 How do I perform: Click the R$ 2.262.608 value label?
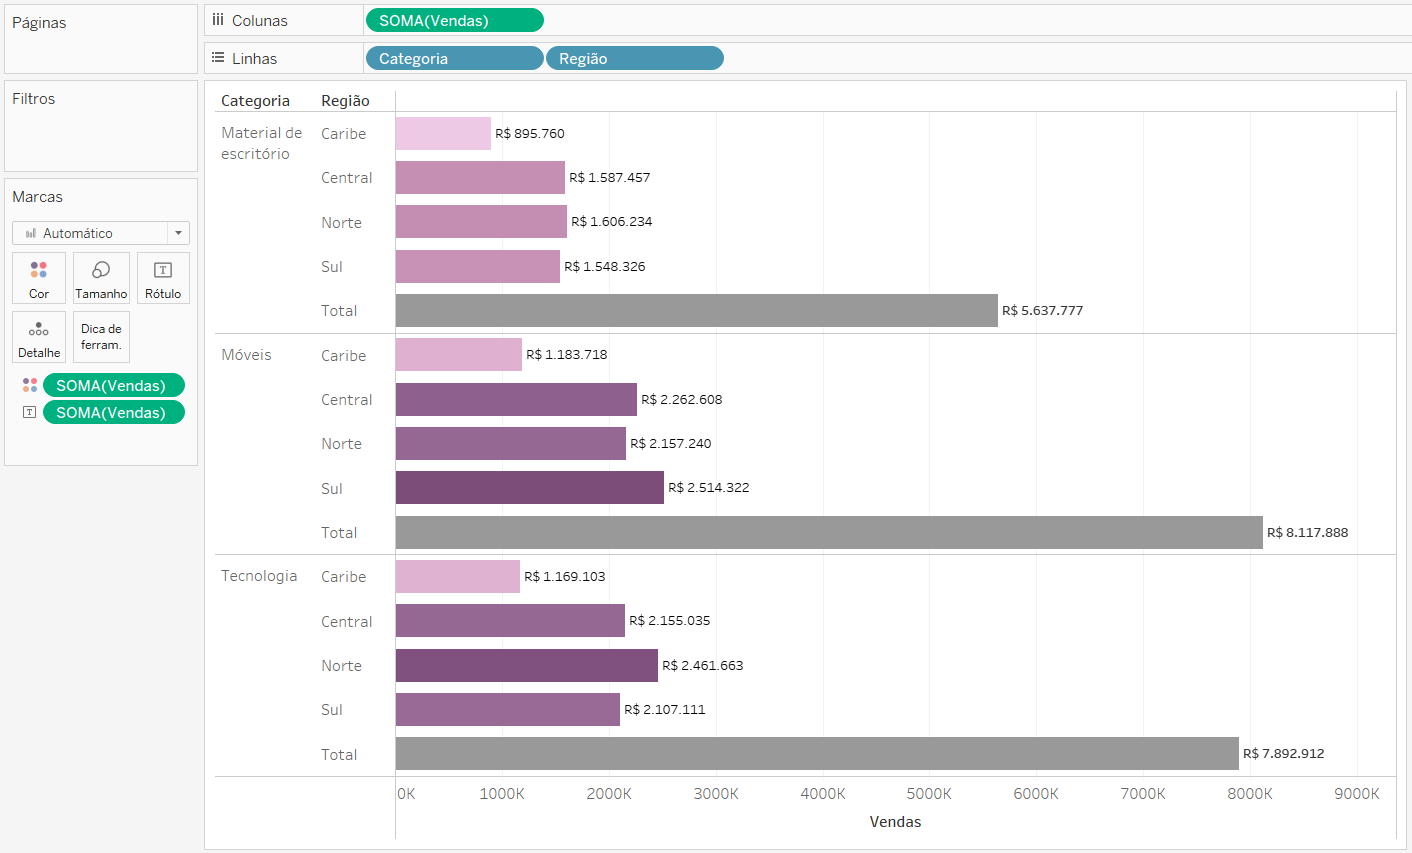click(682, 399)
